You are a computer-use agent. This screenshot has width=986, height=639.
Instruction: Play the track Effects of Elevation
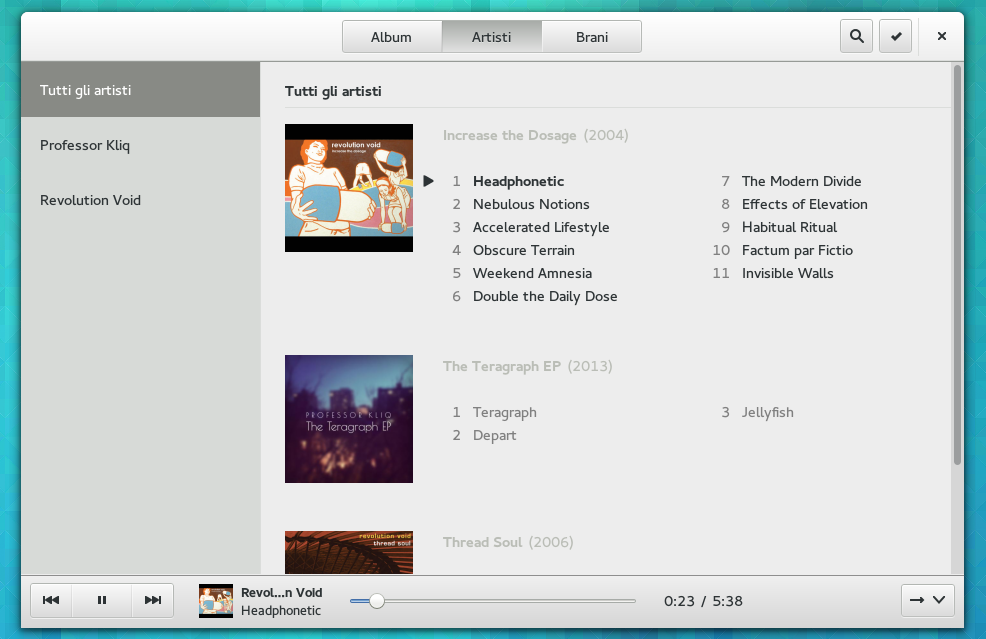[804, 204]
